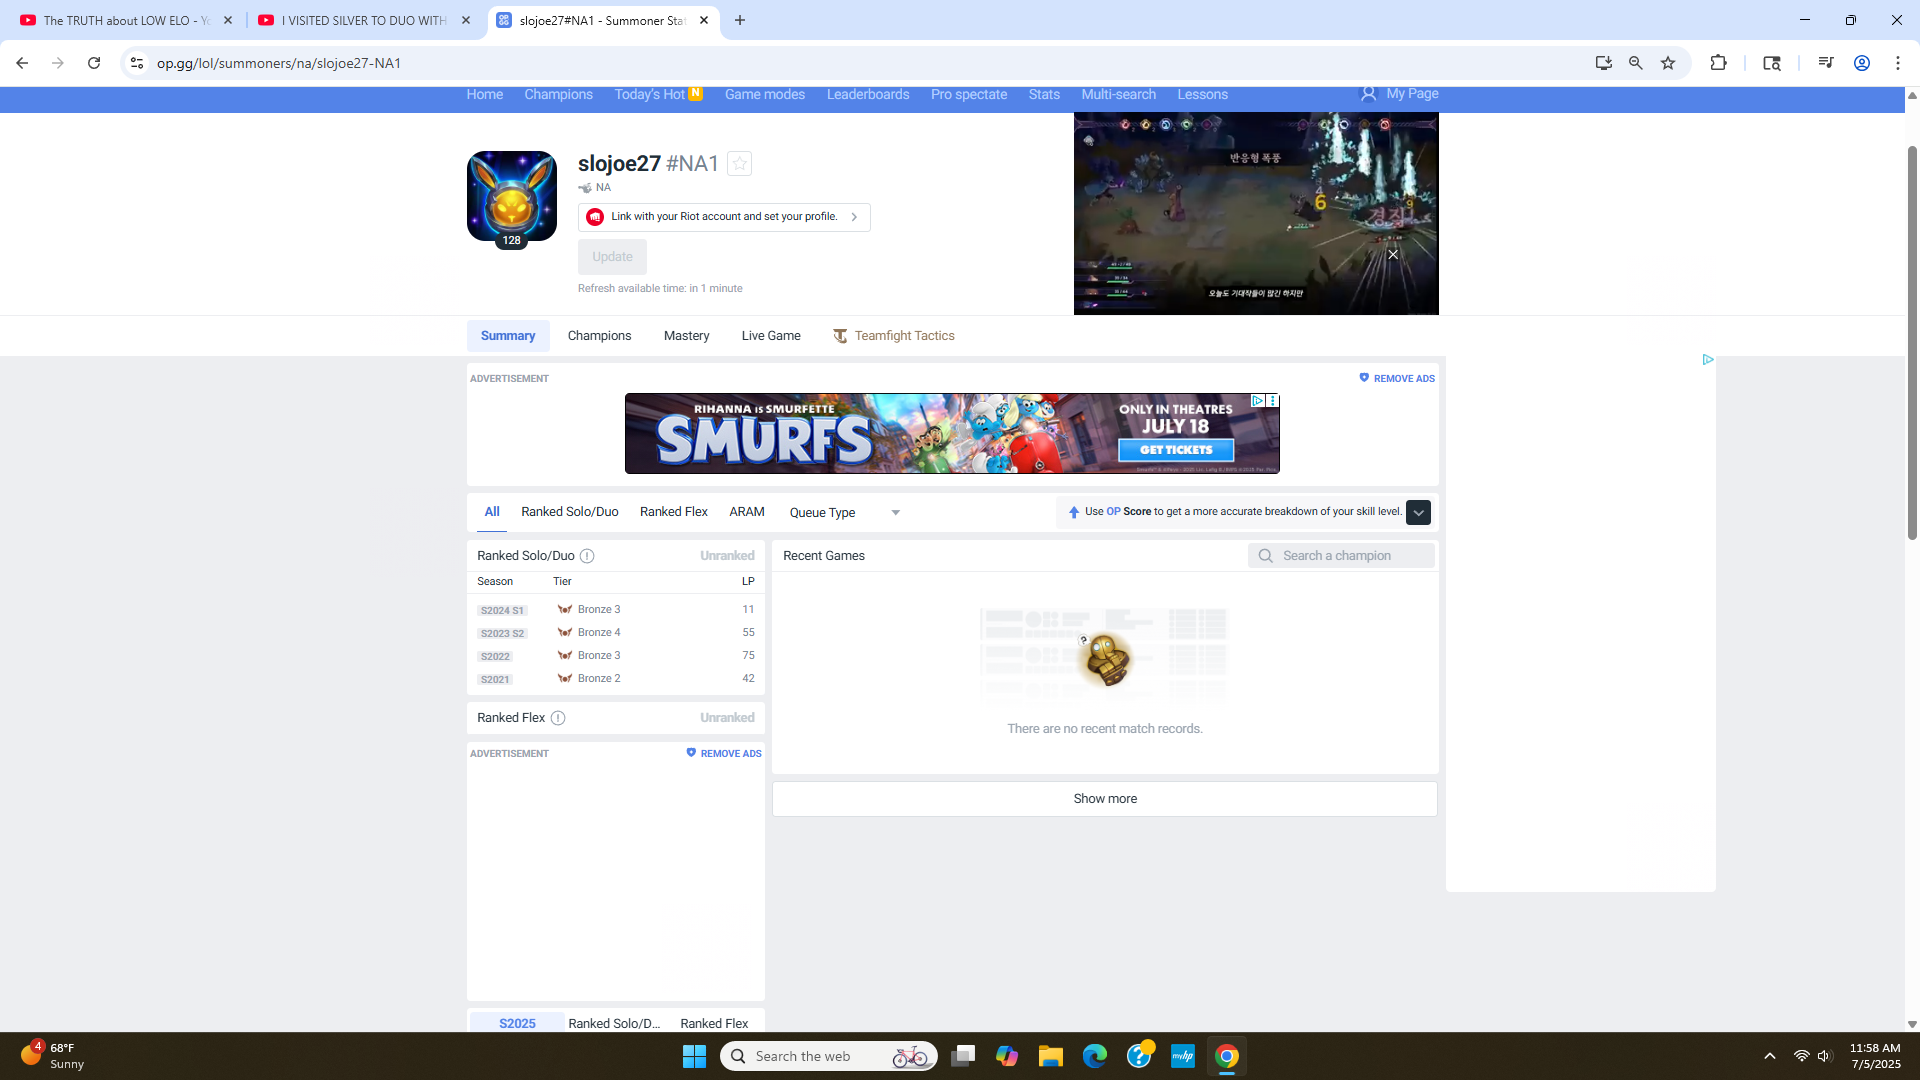
Task: Click the magnifier in champion search box
Action: [1265, 556]
